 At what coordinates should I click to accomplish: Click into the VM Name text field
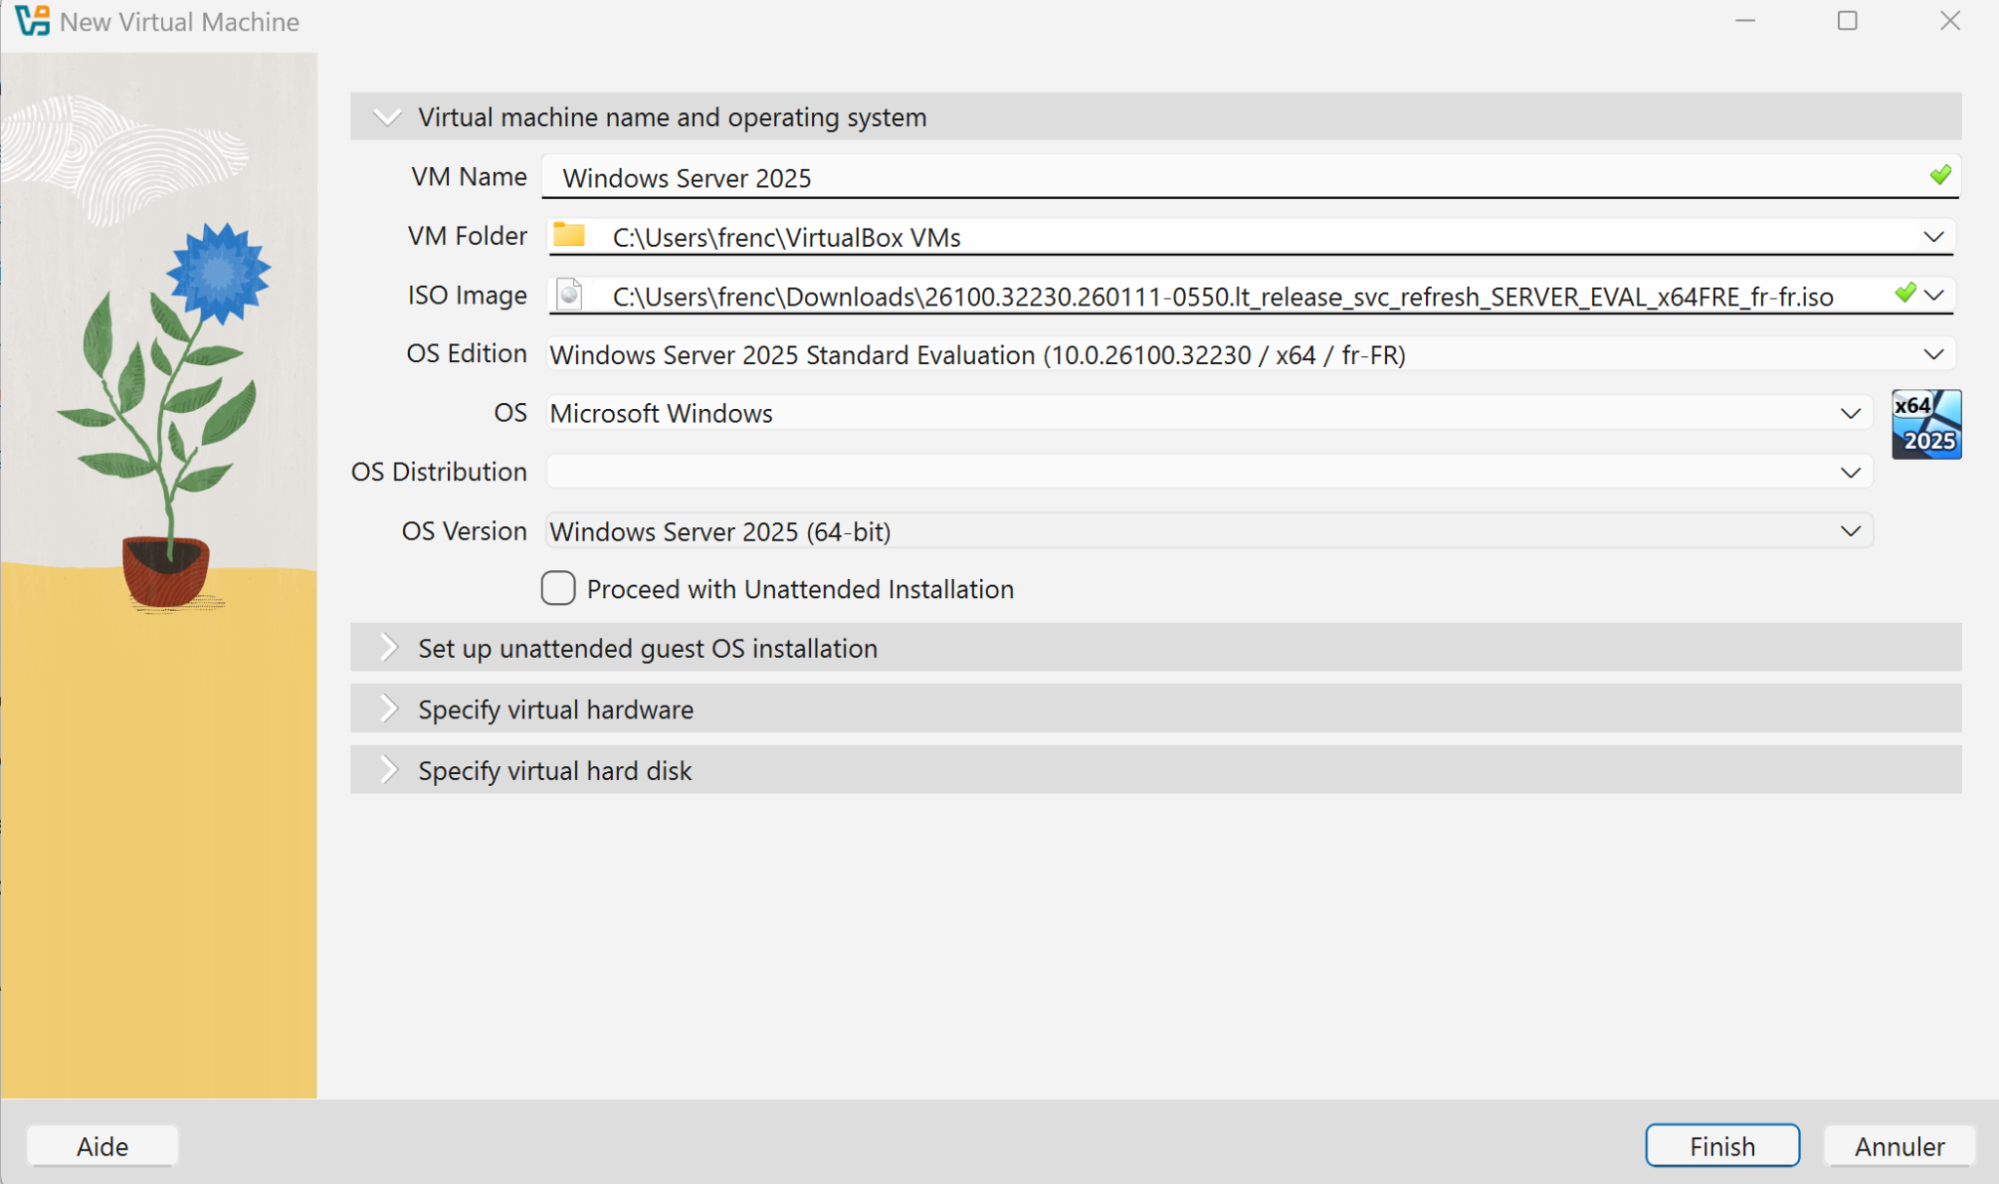(x=1250, y=177)
